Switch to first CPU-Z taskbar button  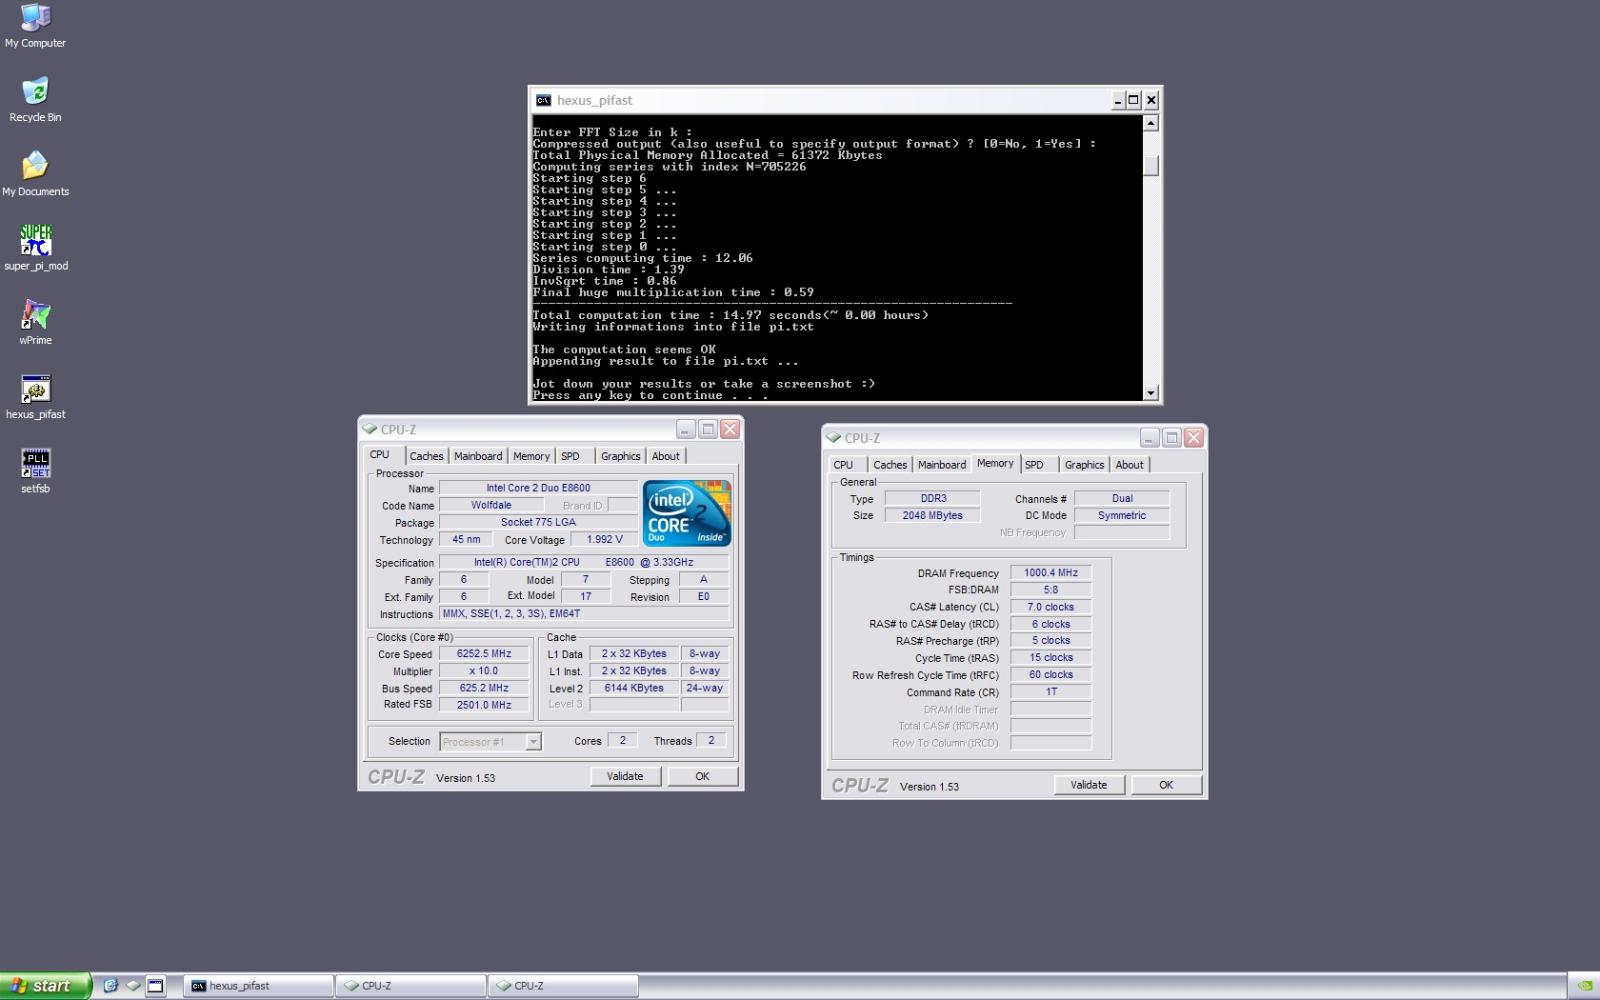(411, 985)
